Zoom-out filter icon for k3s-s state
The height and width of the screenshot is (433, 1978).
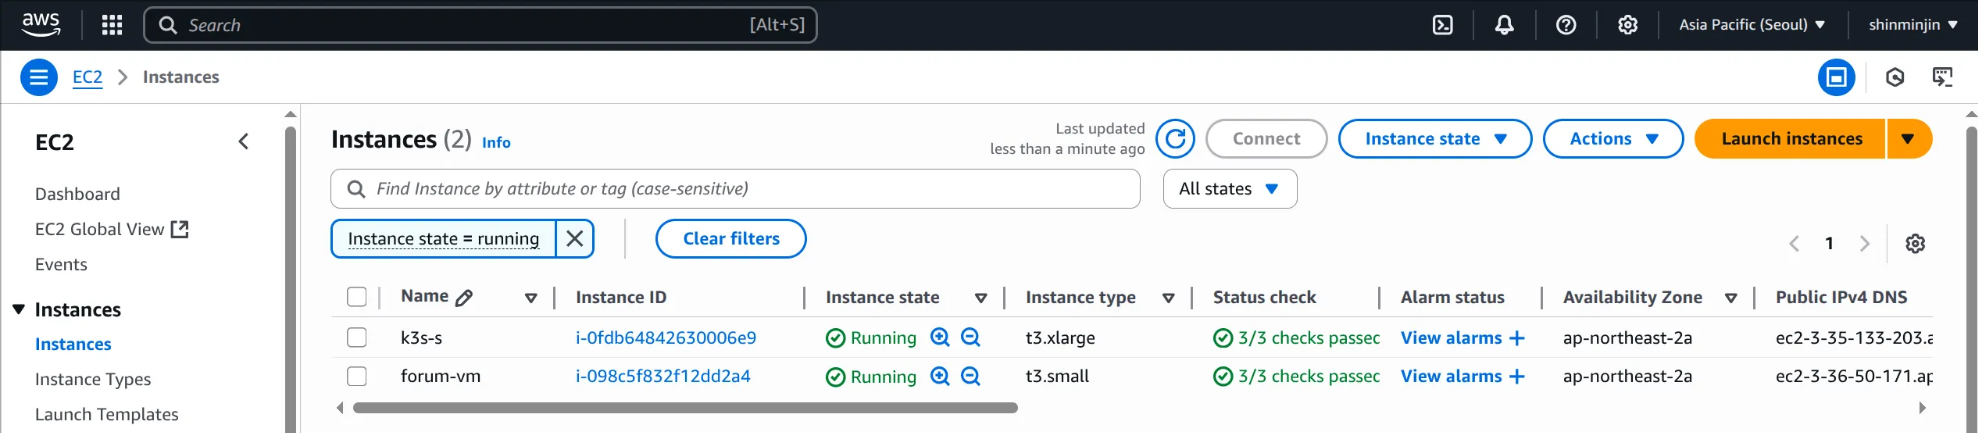tap(970, 337)
